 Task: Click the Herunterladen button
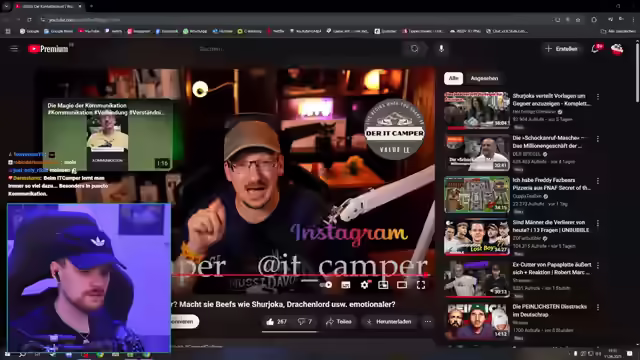click(389, 322)
